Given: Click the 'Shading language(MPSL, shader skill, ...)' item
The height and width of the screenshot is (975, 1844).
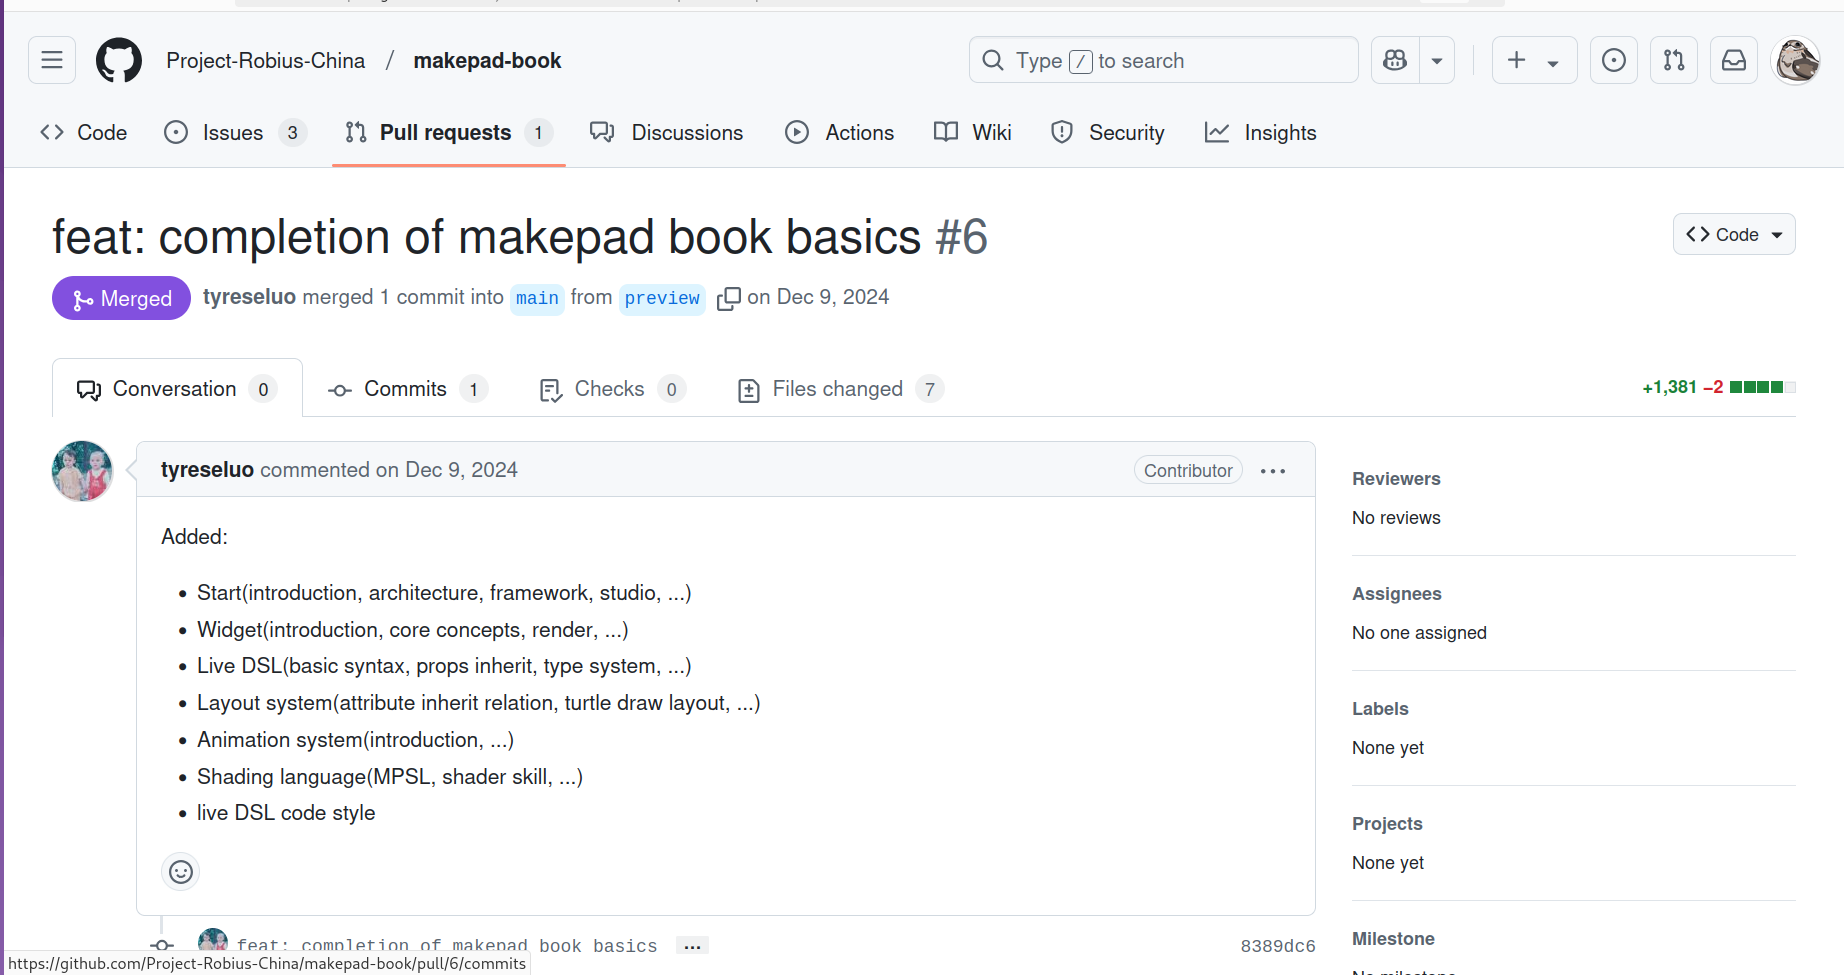Looking at the screenshot, I should point(390,777).
